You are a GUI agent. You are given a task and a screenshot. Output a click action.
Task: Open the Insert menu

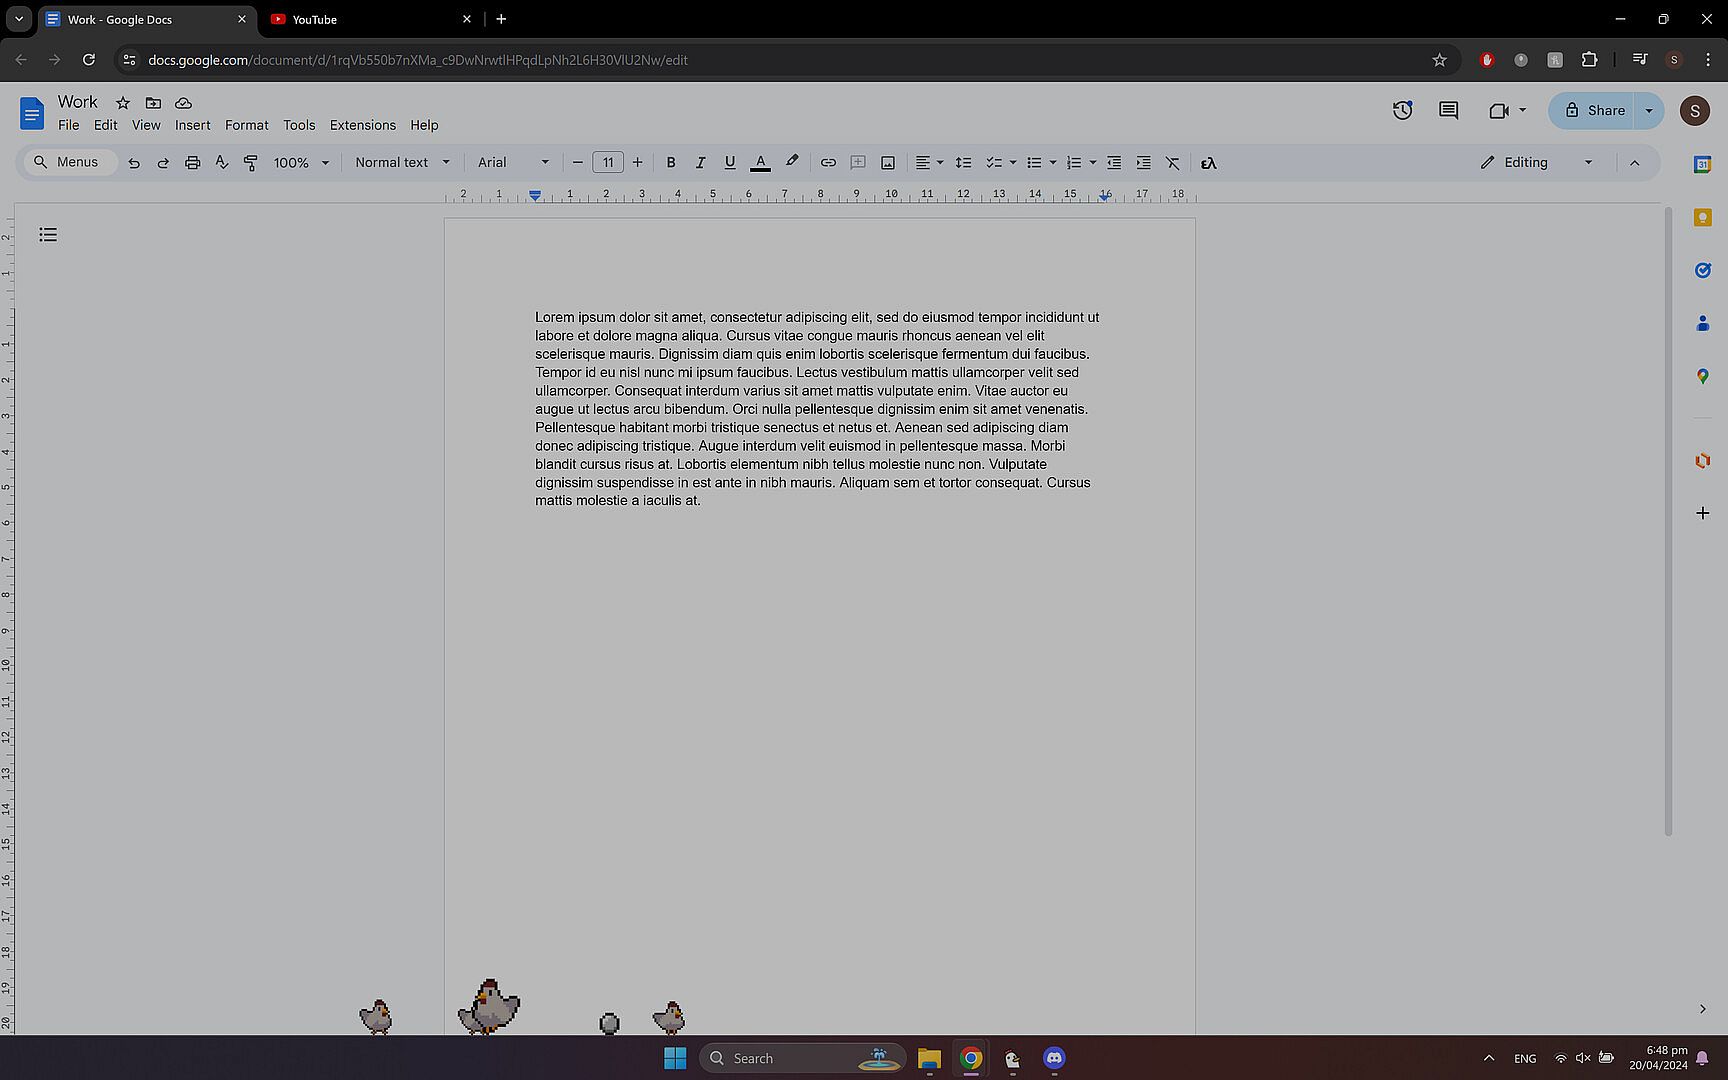[x=192, y=125]
